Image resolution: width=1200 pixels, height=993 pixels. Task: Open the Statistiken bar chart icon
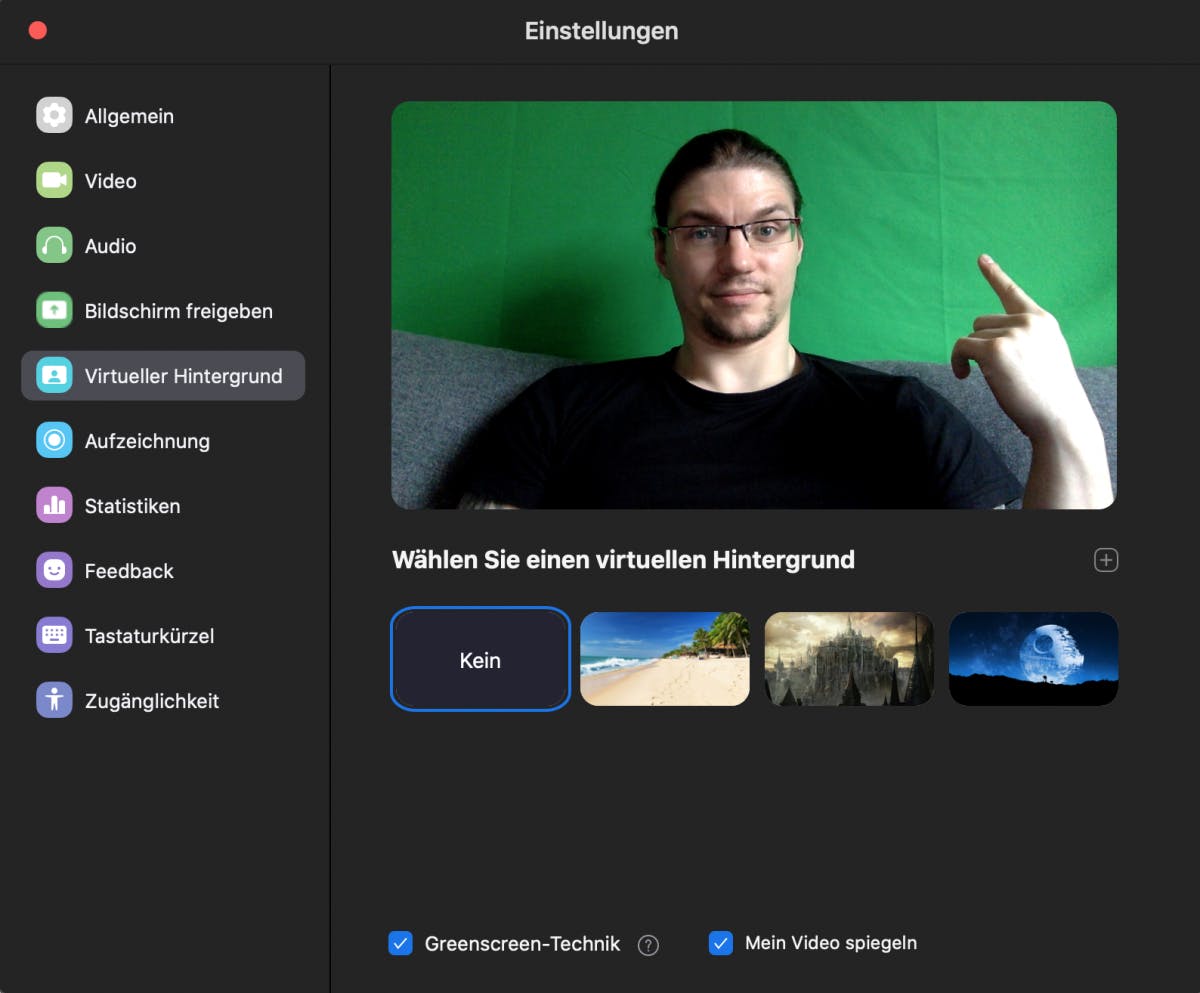click(x=54, y=506)
